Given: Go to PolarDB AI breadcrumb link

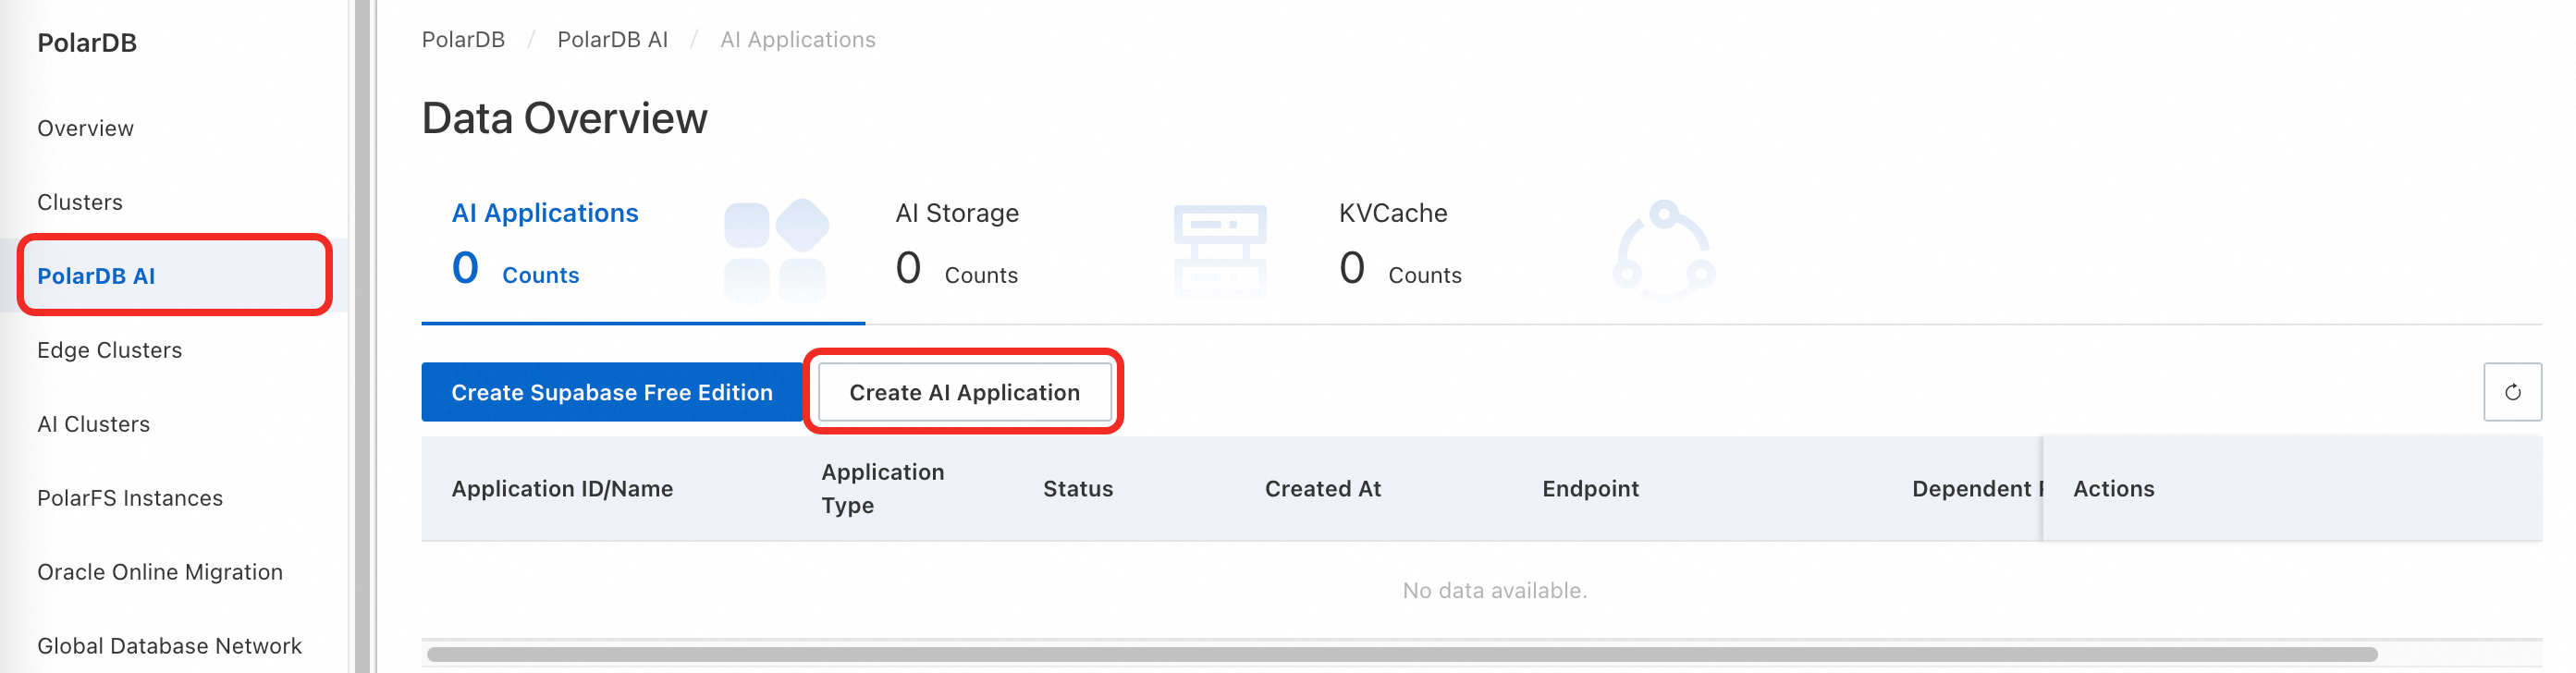Looking at the screenshot, I should 612,40.
